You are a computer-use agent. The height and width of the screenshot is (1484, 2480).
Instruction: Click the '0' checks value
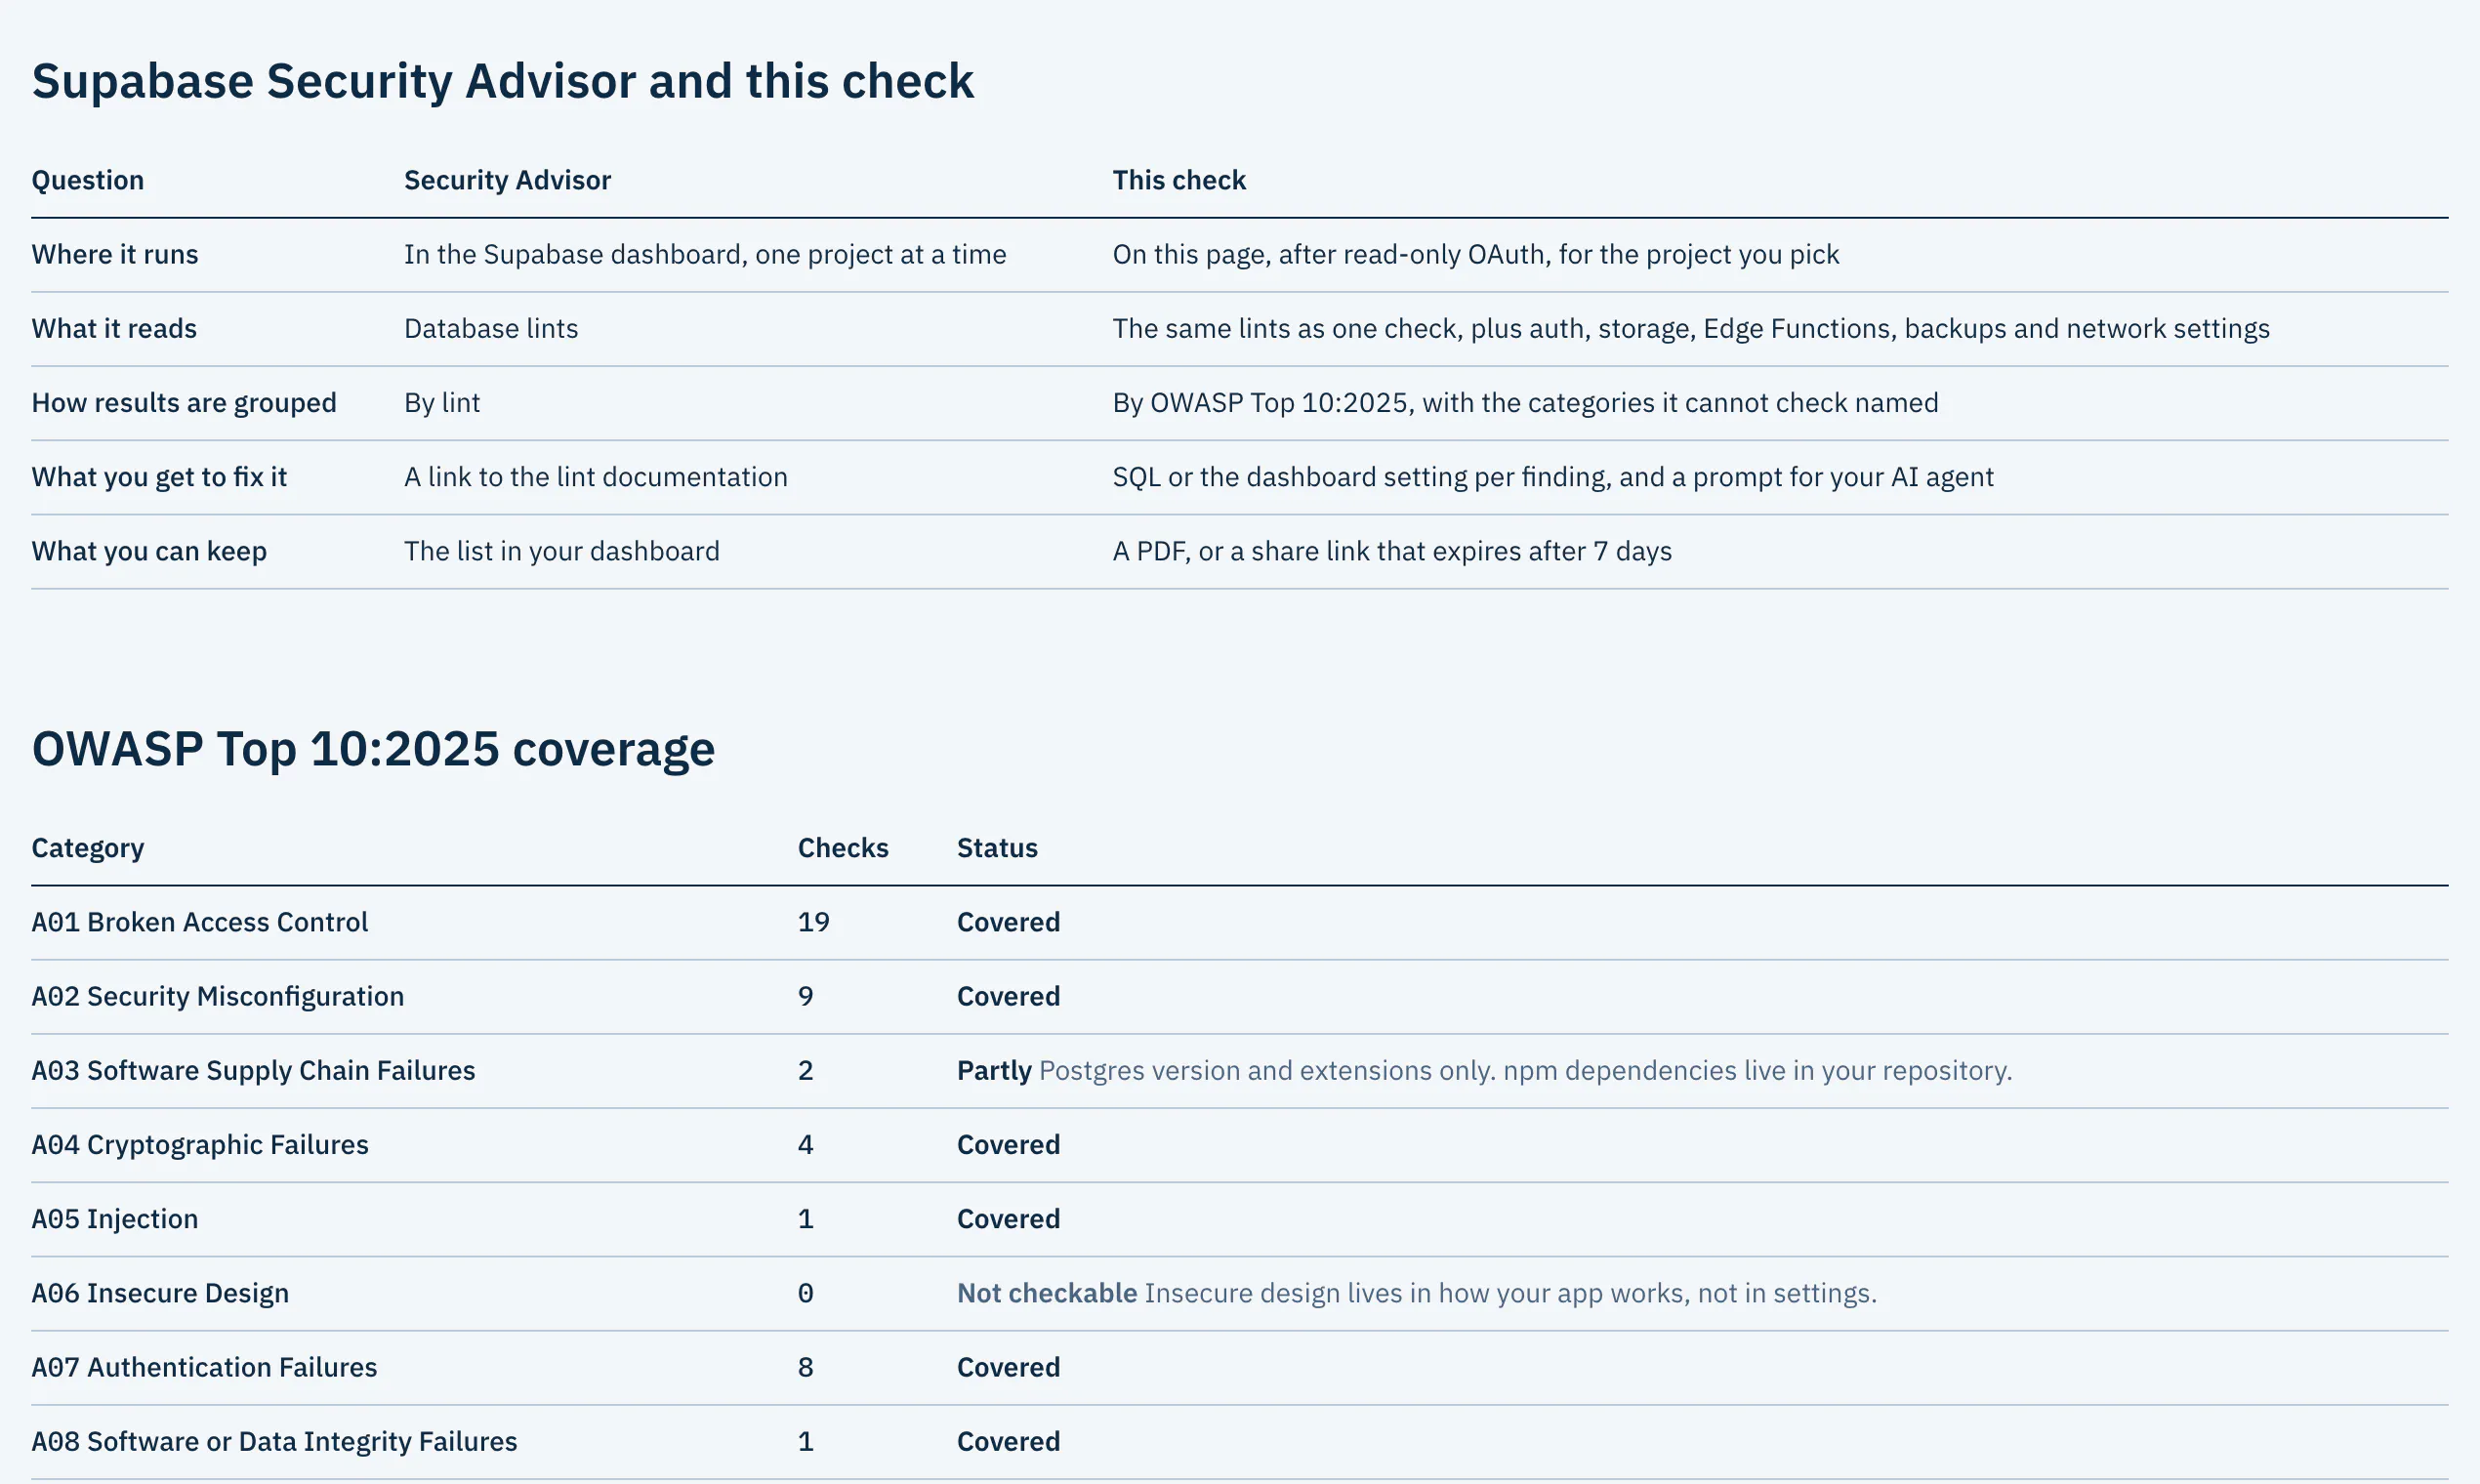pos(805,1293)
